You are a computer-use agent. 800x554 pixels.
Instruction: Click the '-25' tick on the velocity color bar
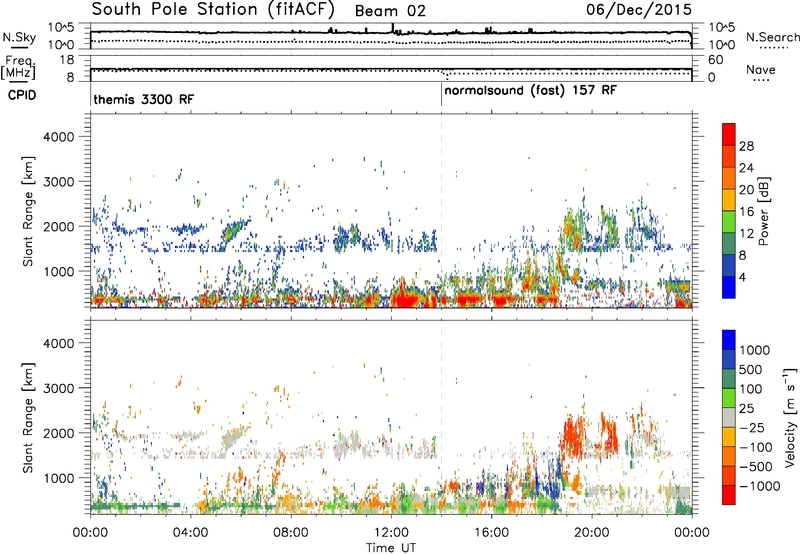pos(752,428)
